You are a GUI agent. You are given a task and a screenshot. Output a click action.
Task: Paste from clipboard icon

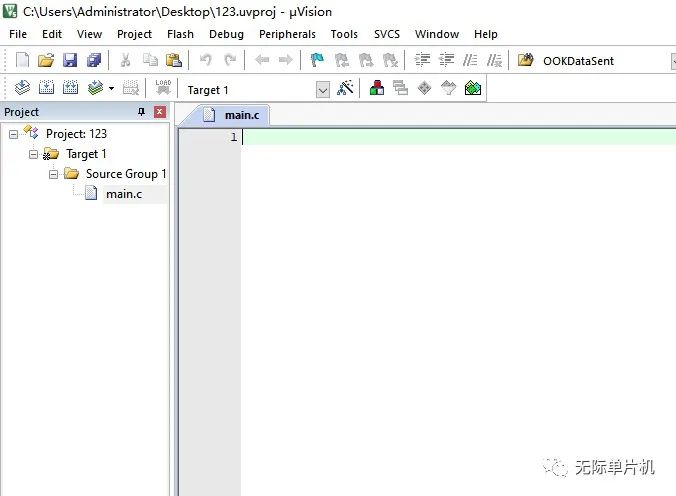[174, 60]
